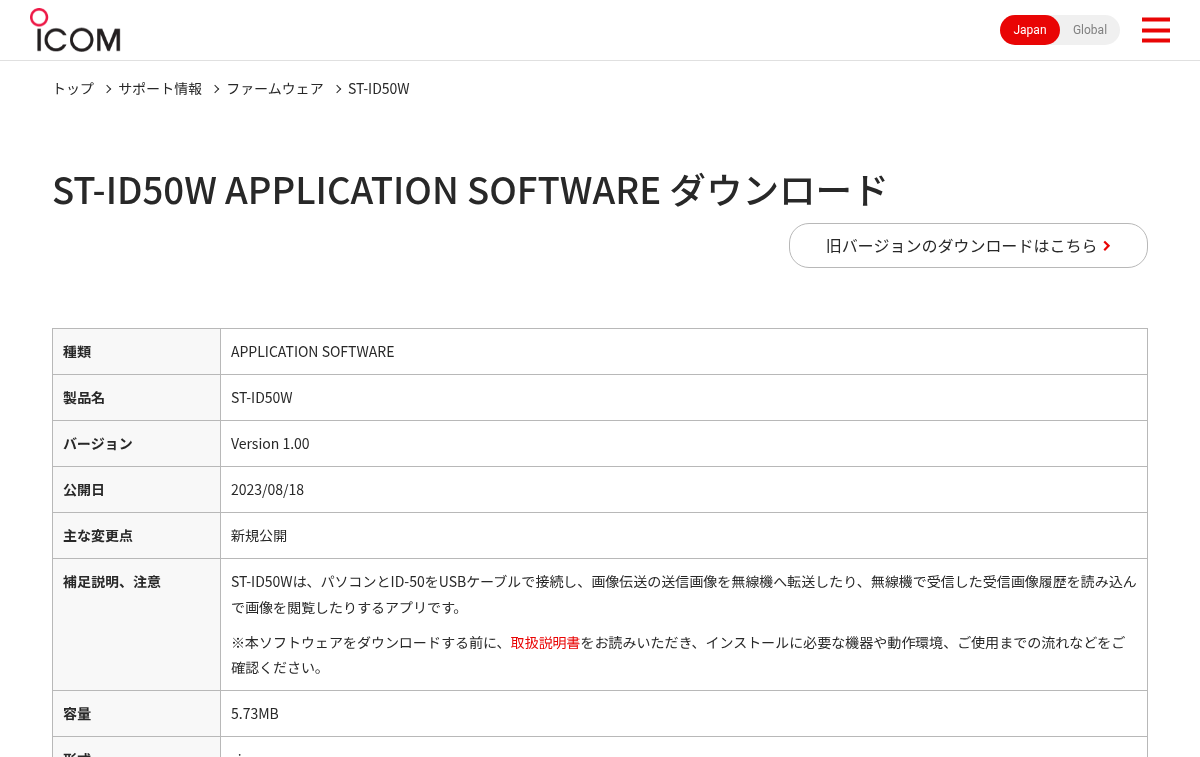Screen dimensions: 1200x757
Task: Open 旧バージョンのダウンロードはこちら button
Action: [x=968, y=245]
